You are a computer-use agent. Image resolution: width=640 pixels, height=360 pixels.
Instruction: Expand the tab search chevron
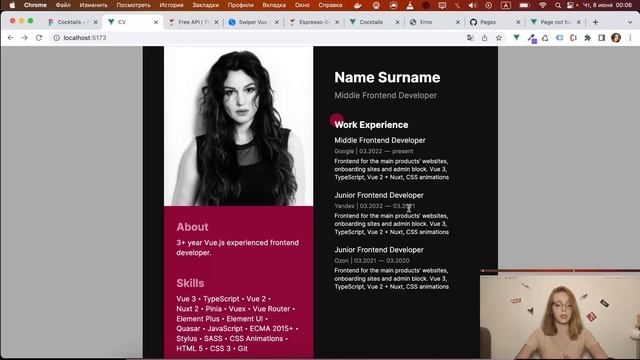pos(629,22)
